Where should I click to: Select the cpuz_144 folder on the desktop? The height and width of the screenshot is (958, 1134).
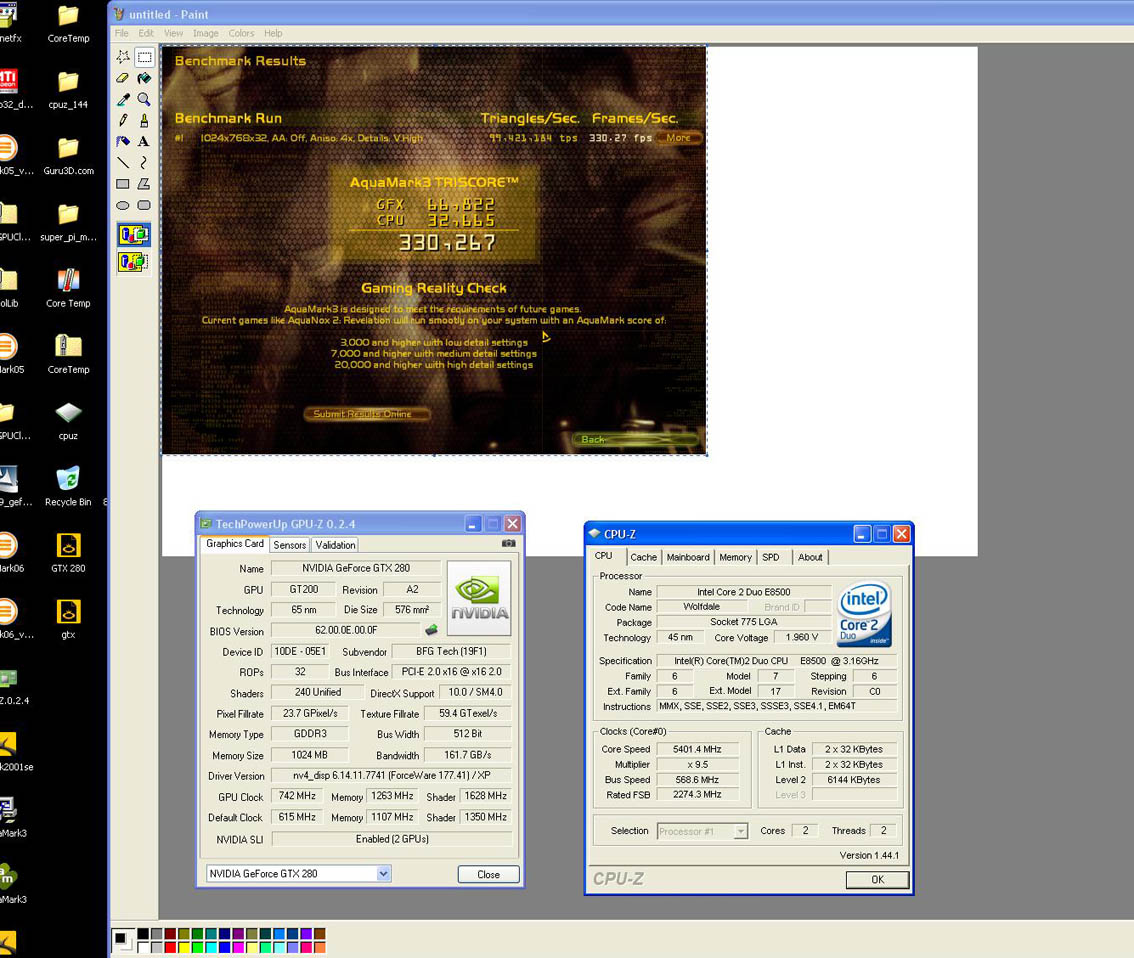(x=68, y=89)
